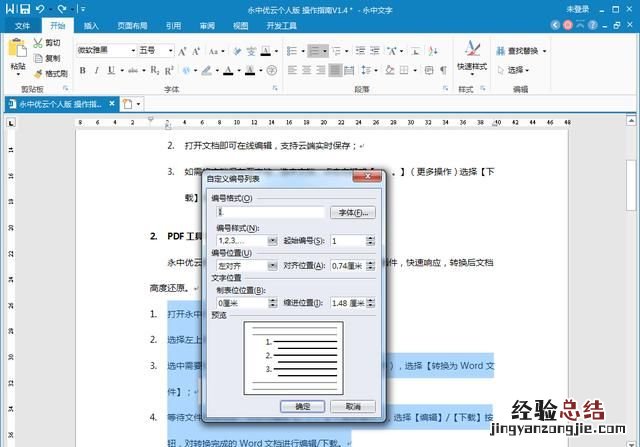This screenshot has height=447, width=640.
Task: Expand the font color dropdown arrow
Action: [239, 71]
